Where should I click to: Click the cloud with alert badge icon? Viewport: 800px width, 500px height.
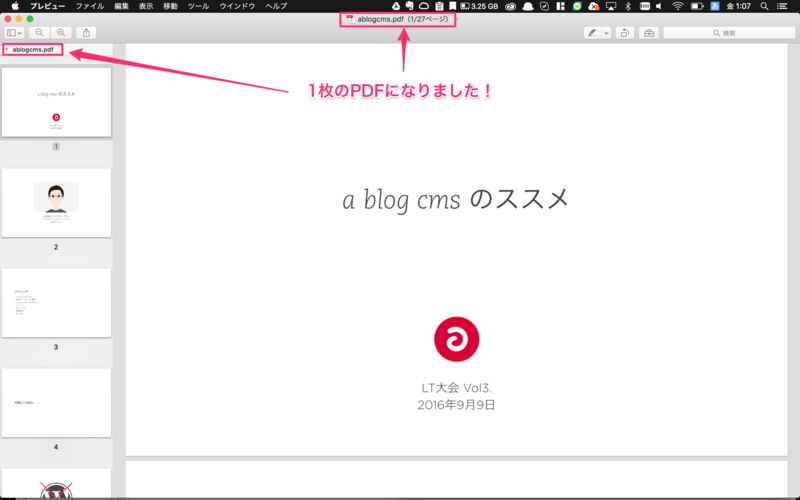593,6
